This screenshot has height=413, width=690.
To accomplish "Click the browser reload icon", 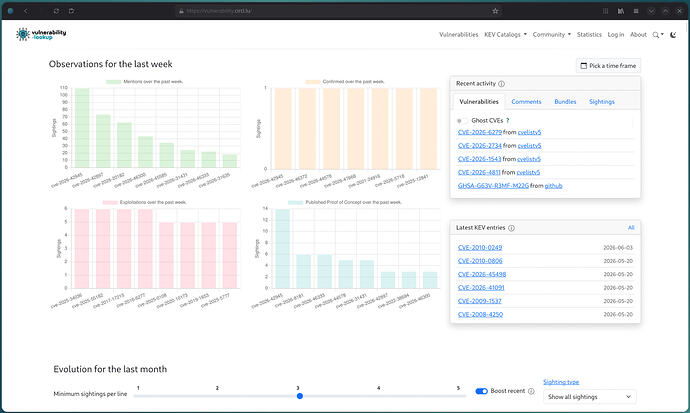I will (x=56, y=11).
